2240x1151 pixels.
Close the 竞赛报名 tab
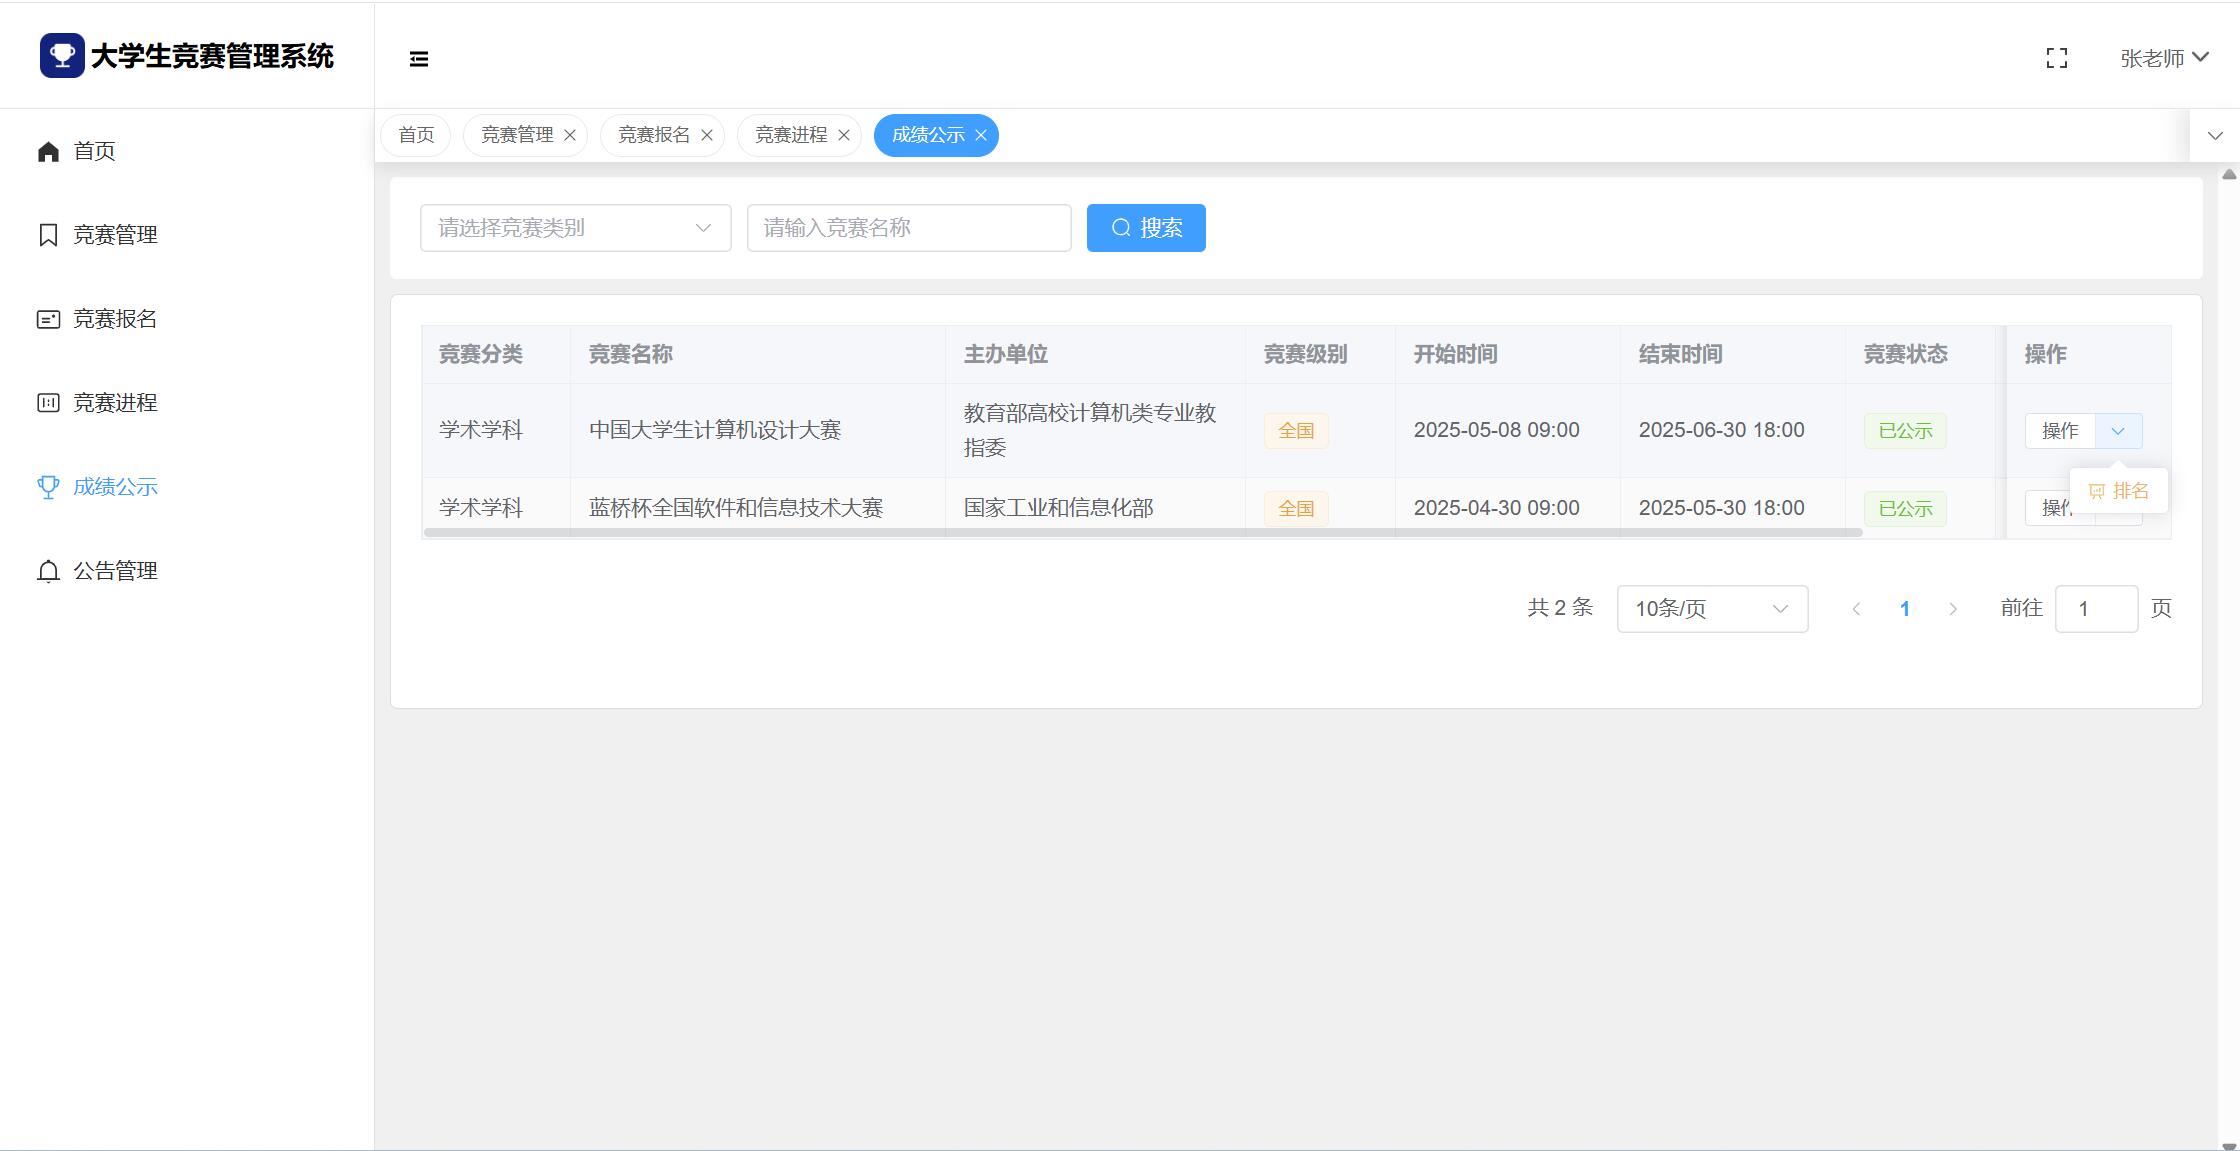pos(707,135)
